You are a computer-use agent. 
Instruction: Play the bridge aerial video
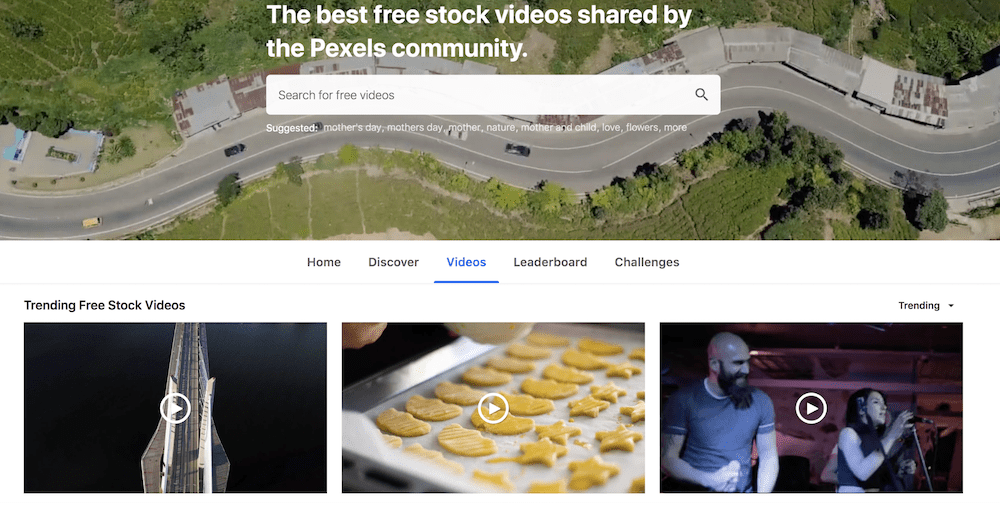(x=175, y=408)
